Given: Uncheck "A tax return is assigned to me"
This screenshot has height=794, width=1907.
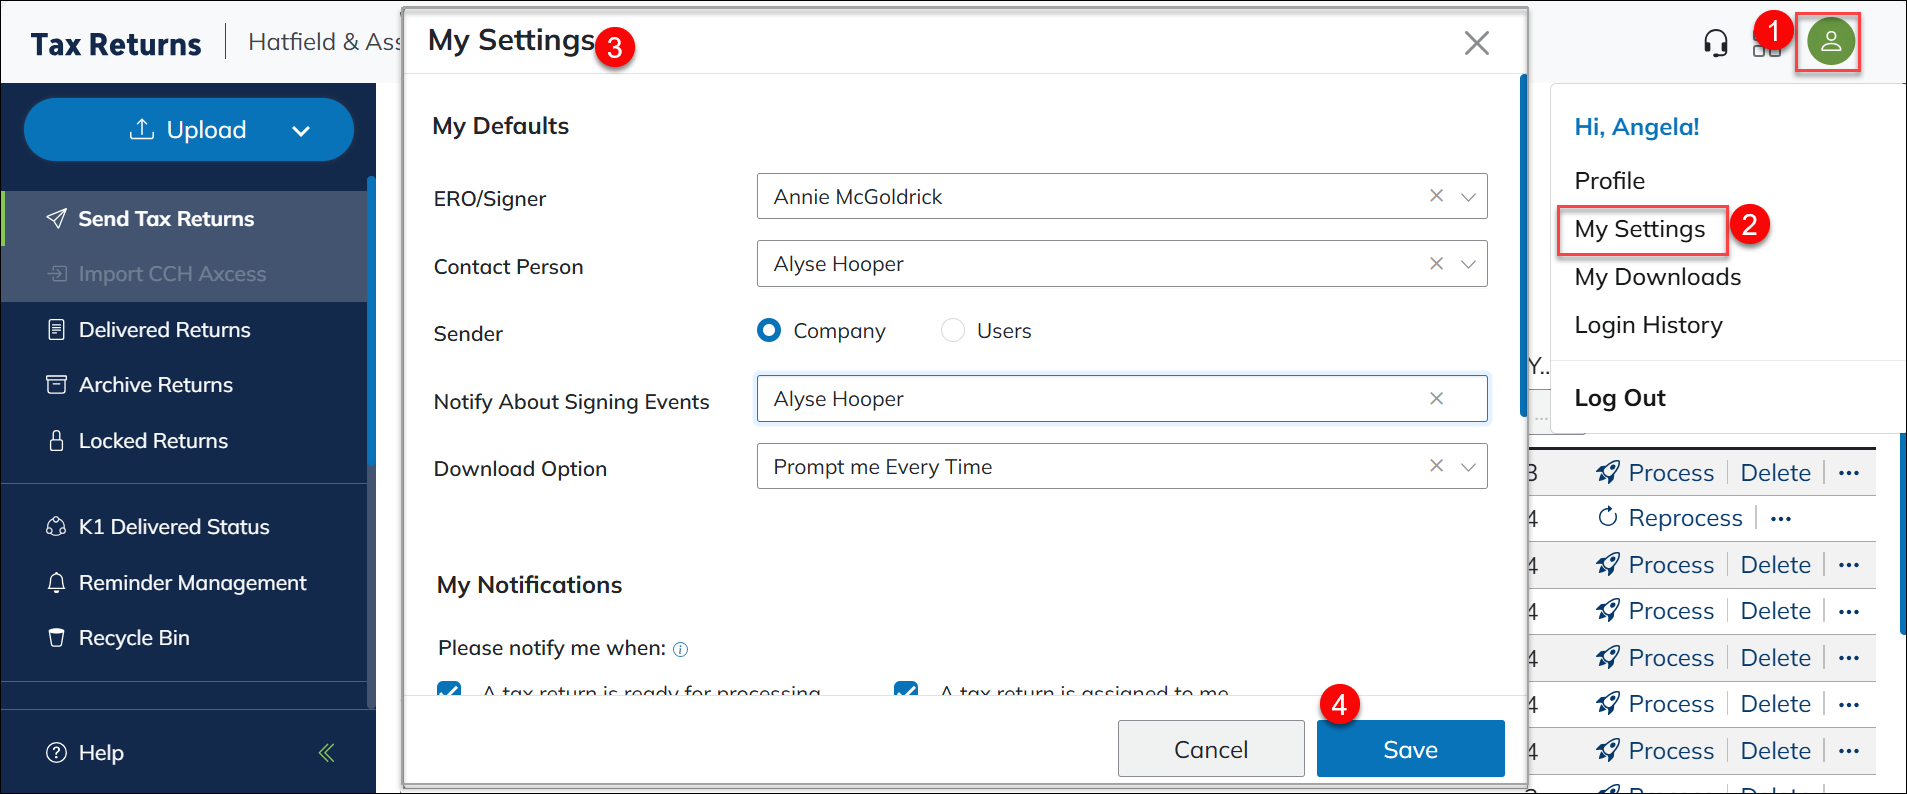Looking at the screenshot, I should pos(906,689).
